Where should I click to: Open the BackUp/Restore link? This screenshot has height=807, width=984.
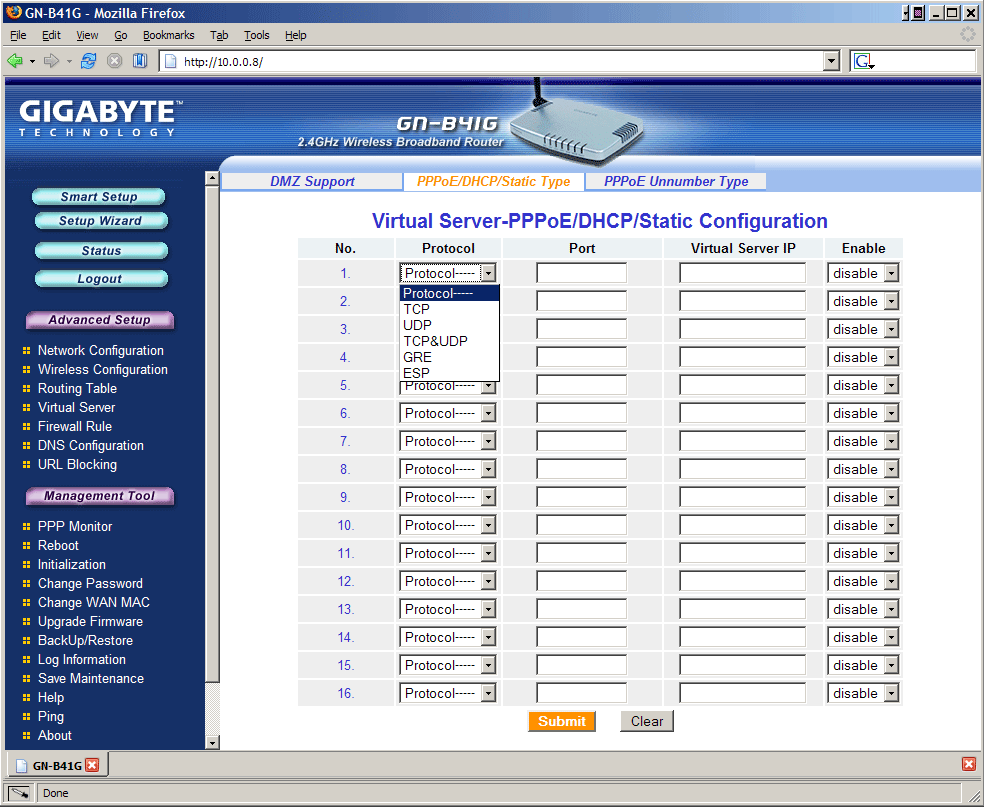coord(85,640)
